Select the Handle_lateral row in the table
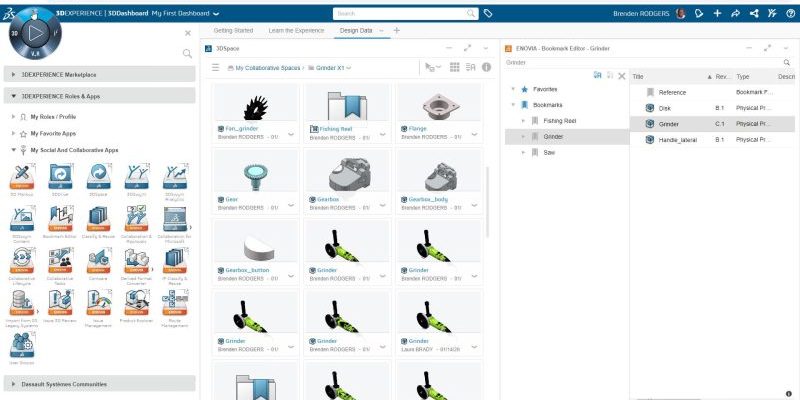800x400 pixels. click(712, 140)
